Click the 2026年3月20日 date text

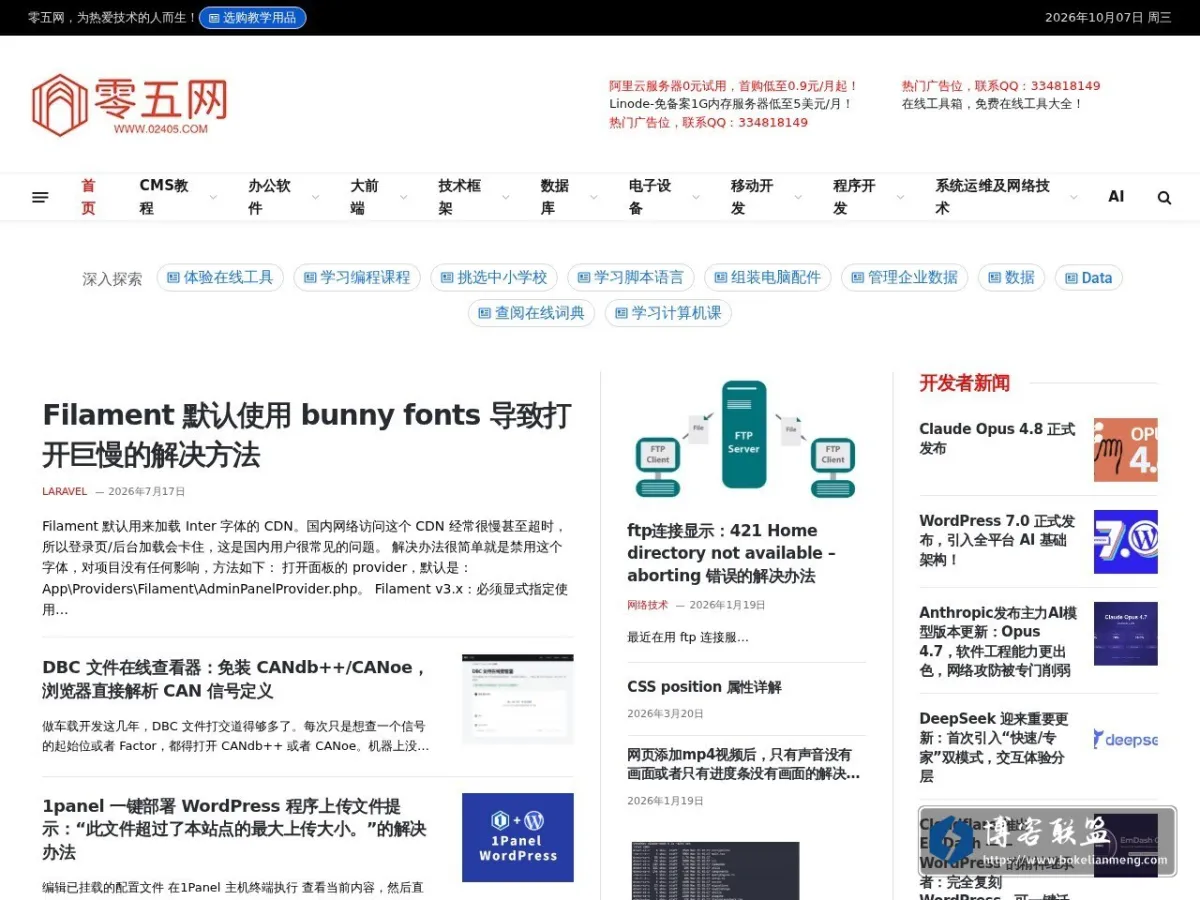coord(665,714)
